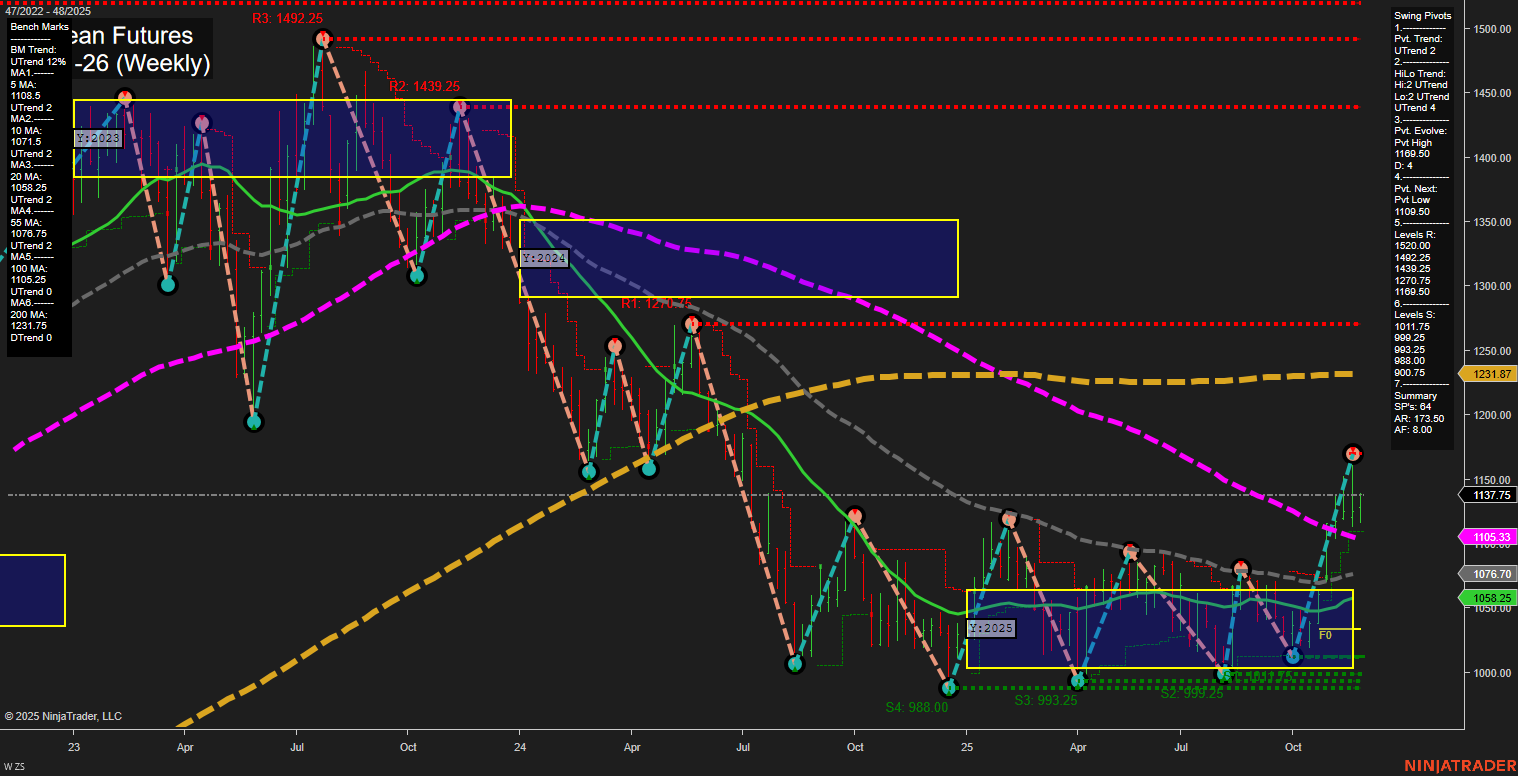This screenshot has width=1518, height=776.
Task: Click the Levels S: heading
Action: tap(1414, 315)
